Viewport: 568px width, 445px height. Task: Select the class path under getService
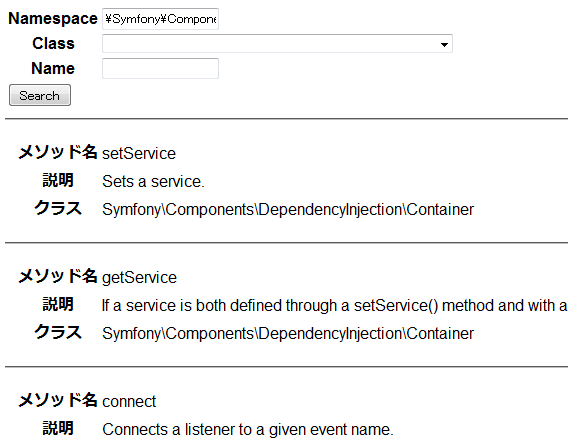[288, 333]
